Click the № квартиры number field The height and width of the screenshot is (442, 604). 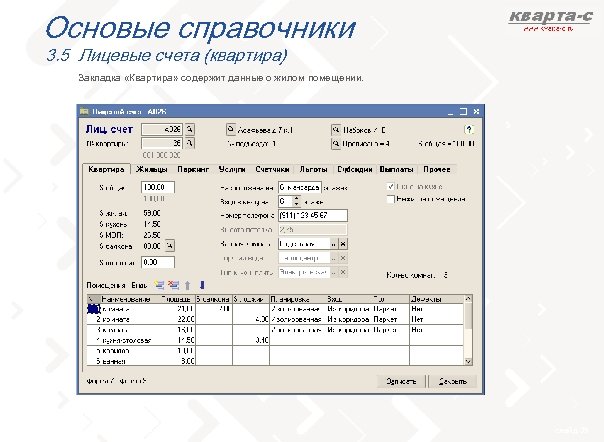tap(162, 143)
